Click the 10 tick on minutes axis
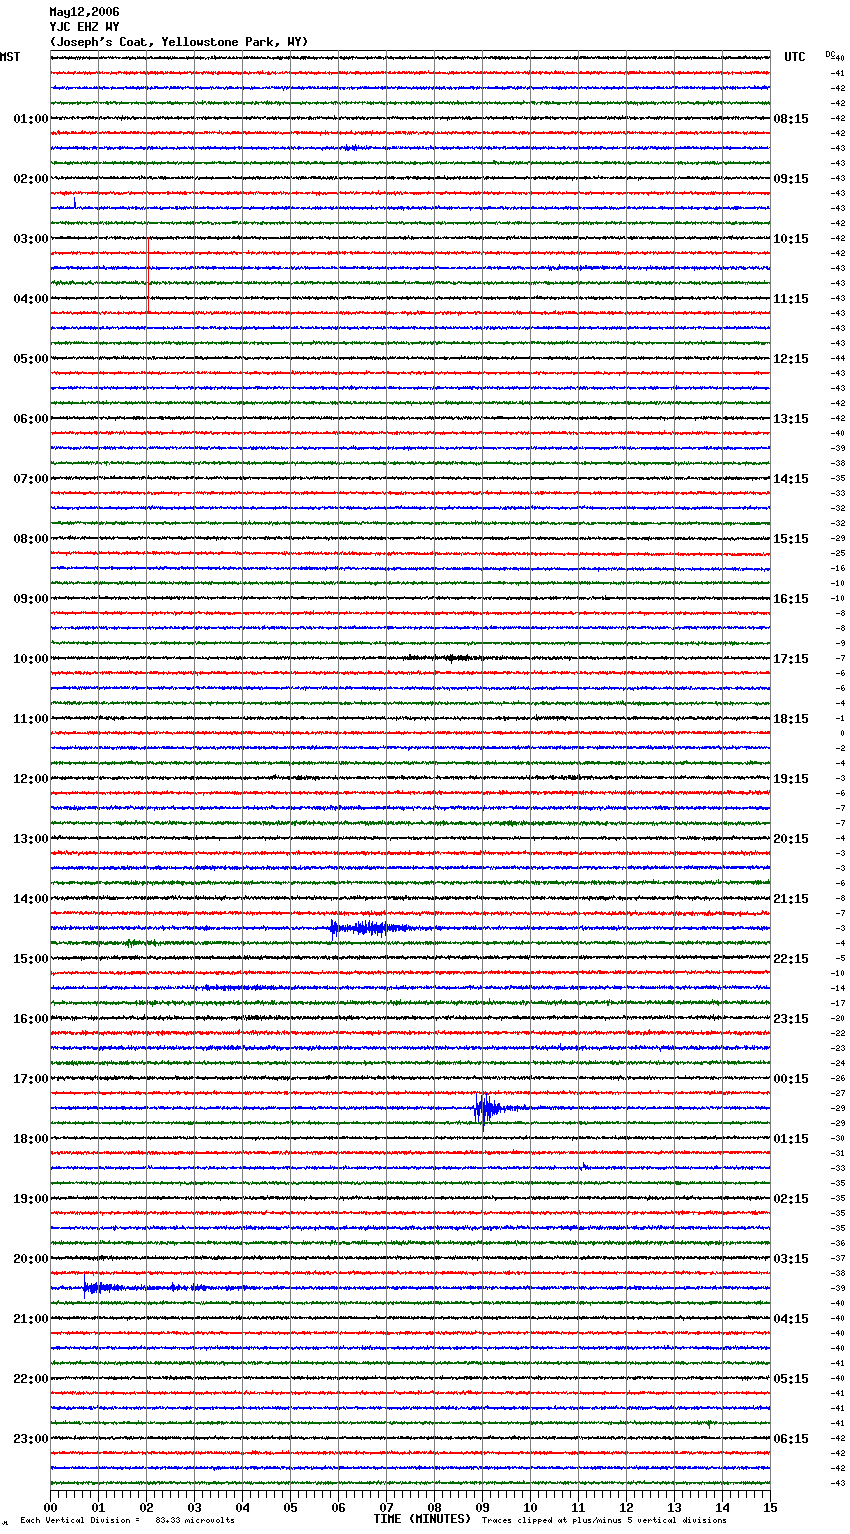Viewport: 850px width, 1534px height. [x=530, y=1507]
